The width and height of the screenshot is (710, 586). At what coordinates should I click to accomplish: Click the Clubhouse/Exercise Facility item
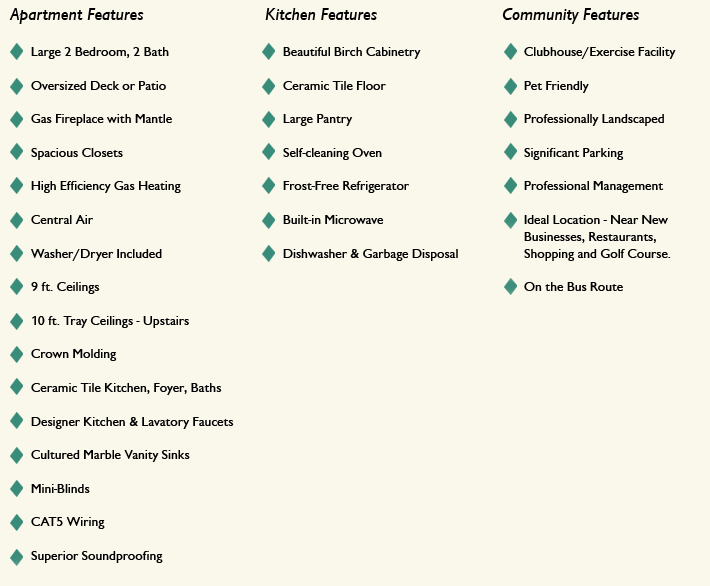599,52
